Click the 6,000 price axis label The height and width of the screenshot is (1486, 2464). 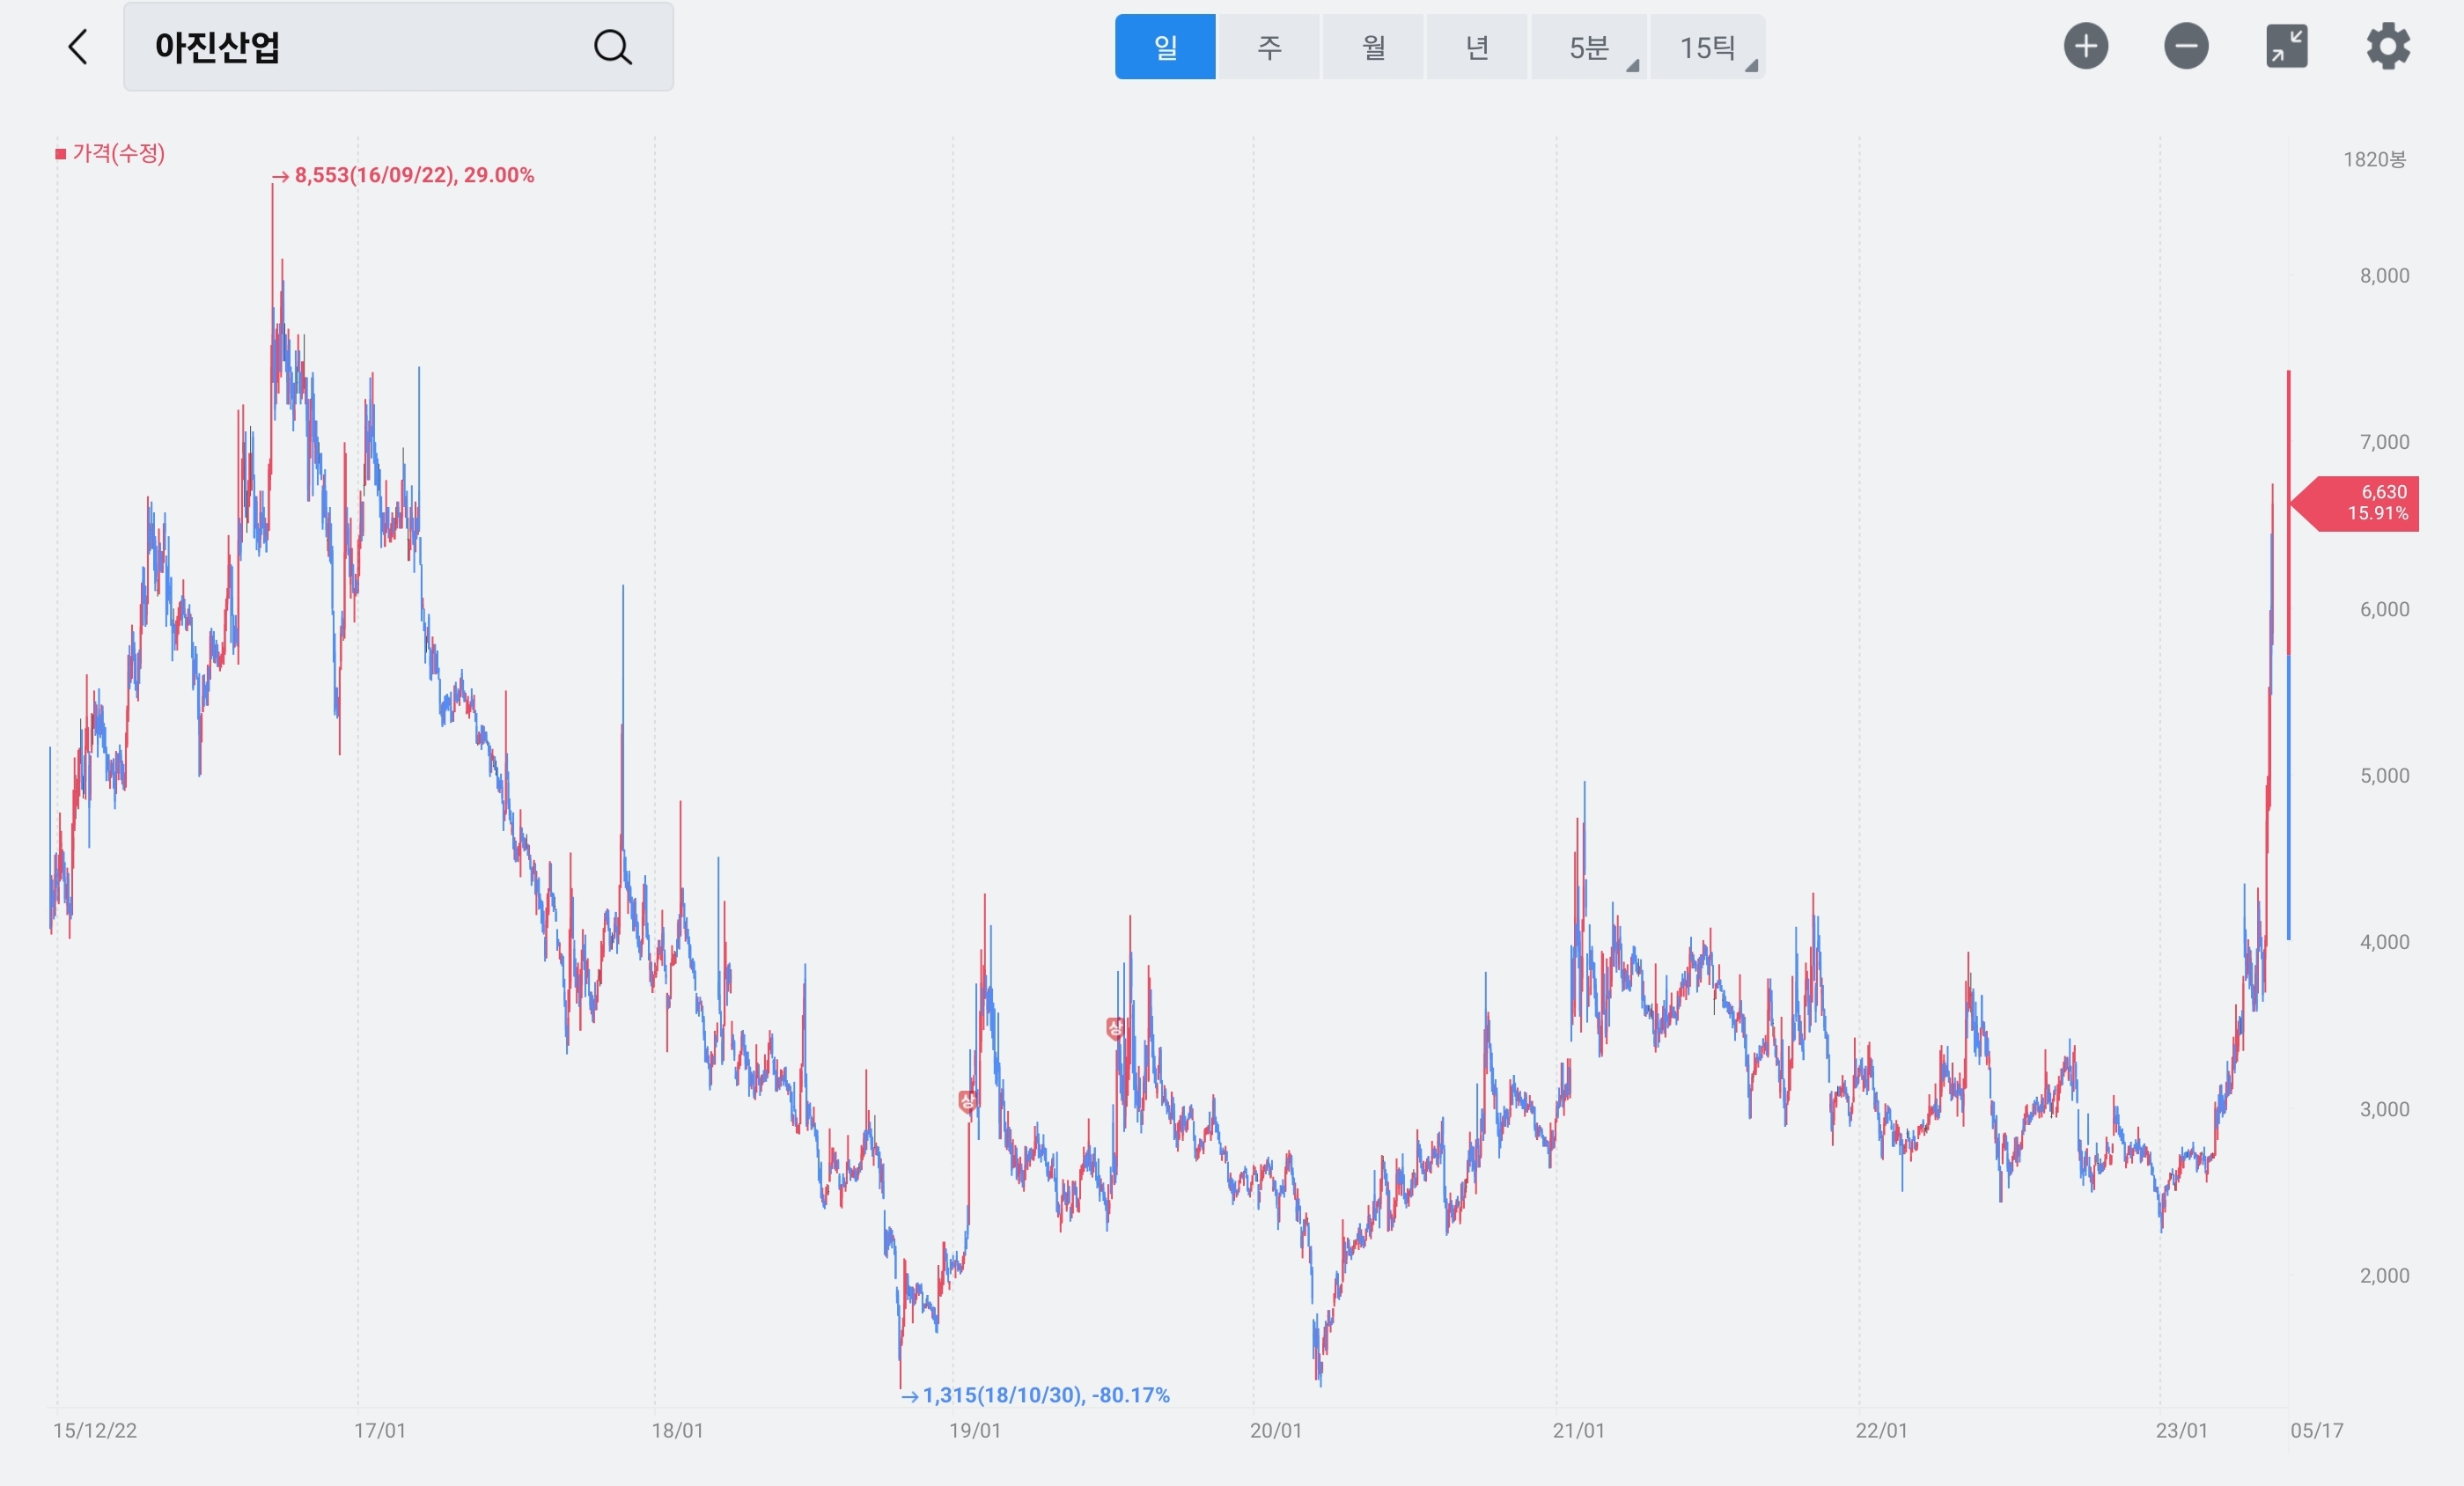tap(2384, 609)
